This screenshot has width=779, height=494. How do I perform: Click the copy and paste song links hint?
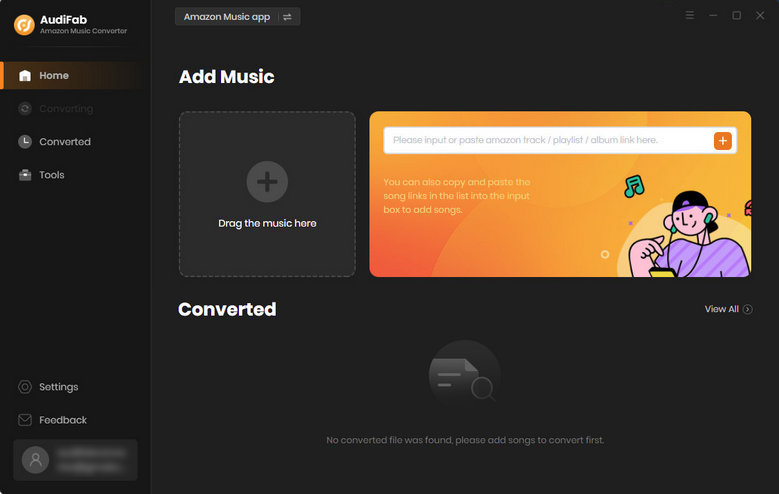(457, 196)
